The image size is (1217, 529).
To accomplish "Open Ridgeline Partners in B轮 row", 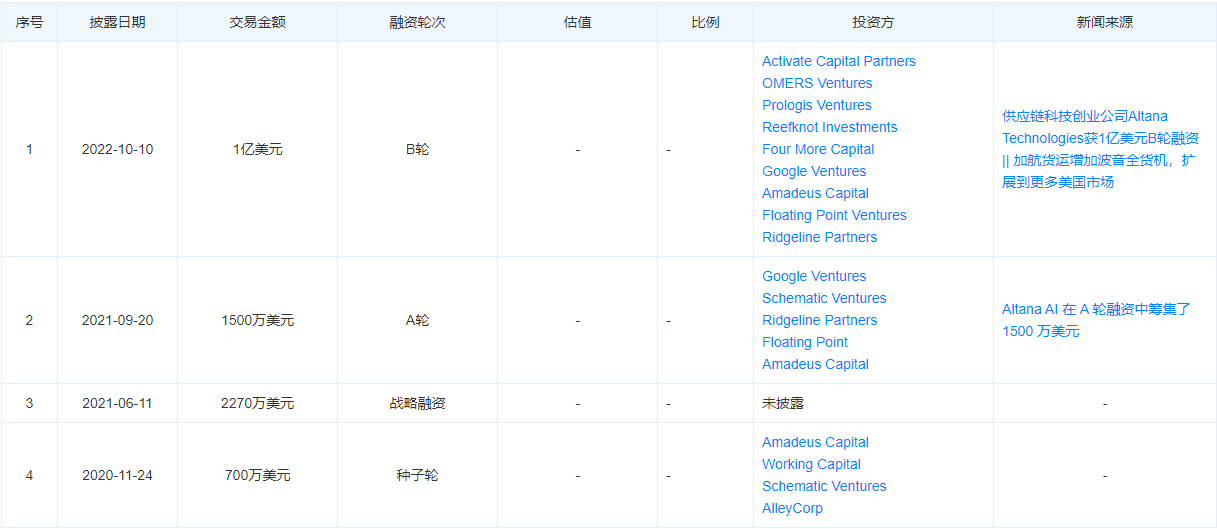I will tap(819, 237).
